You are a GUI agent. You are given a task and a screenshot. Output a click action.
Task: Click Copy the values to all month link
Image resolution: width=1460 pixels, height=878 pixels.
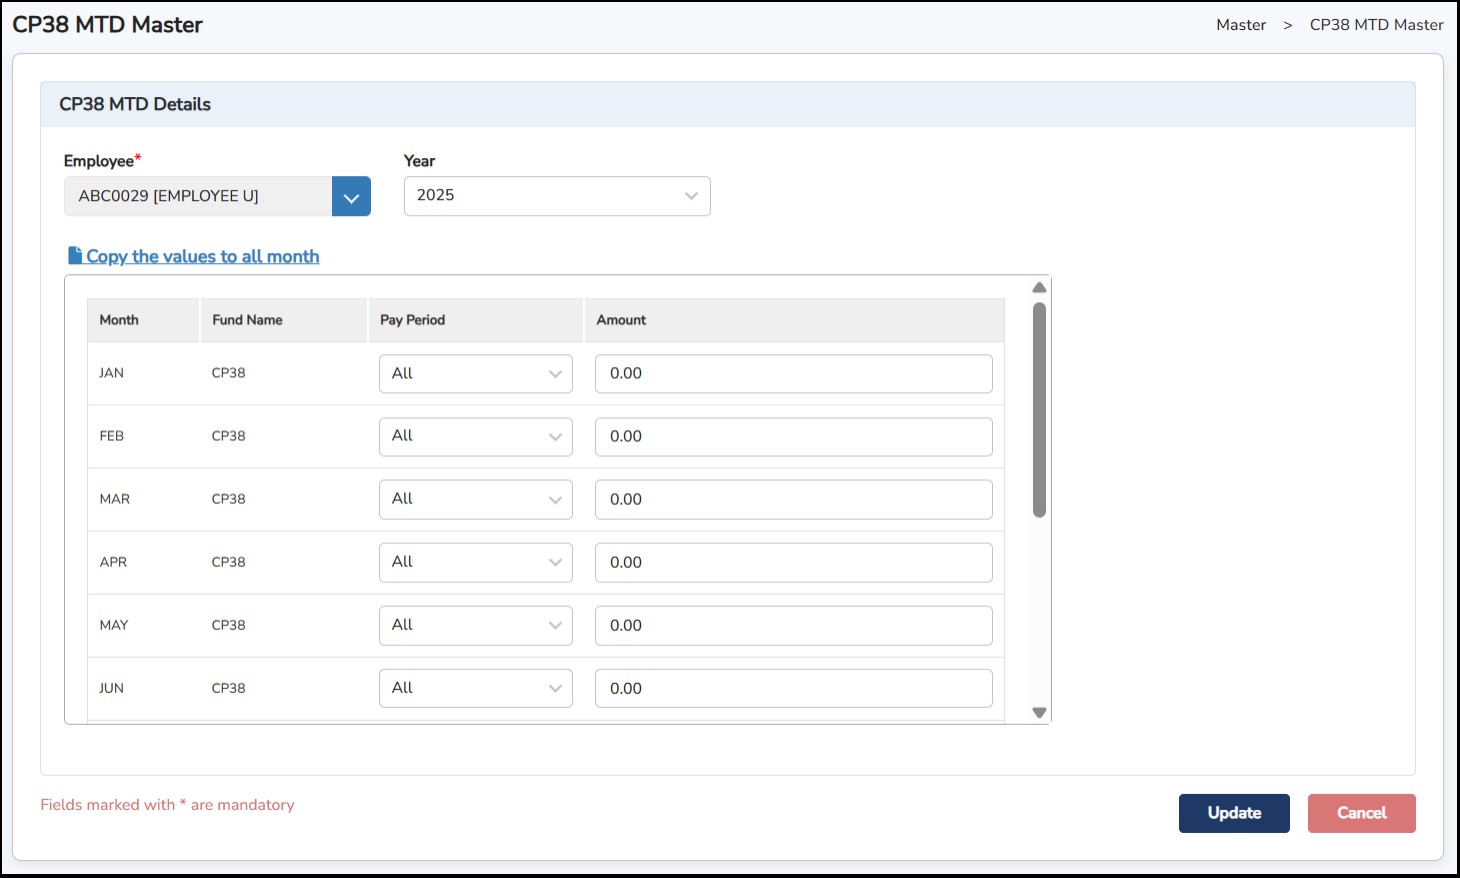click(203, 257)
